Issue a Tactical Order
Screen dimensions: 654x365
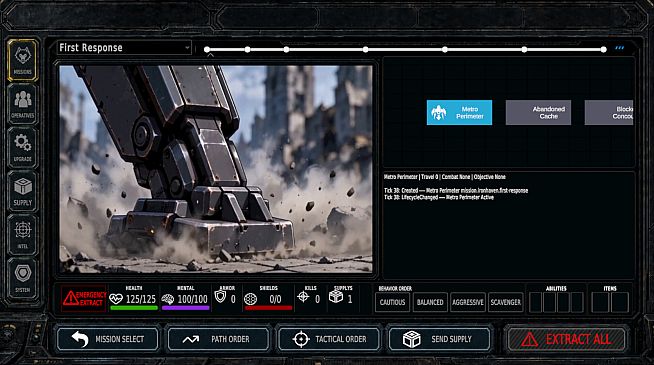tap(329, 339)
